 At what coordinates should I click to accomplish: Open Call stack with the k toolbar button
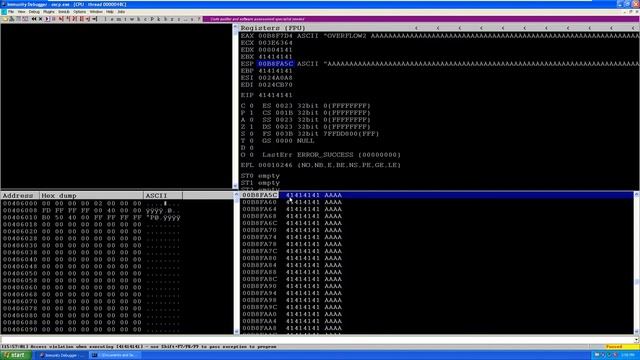coord(159,19)
